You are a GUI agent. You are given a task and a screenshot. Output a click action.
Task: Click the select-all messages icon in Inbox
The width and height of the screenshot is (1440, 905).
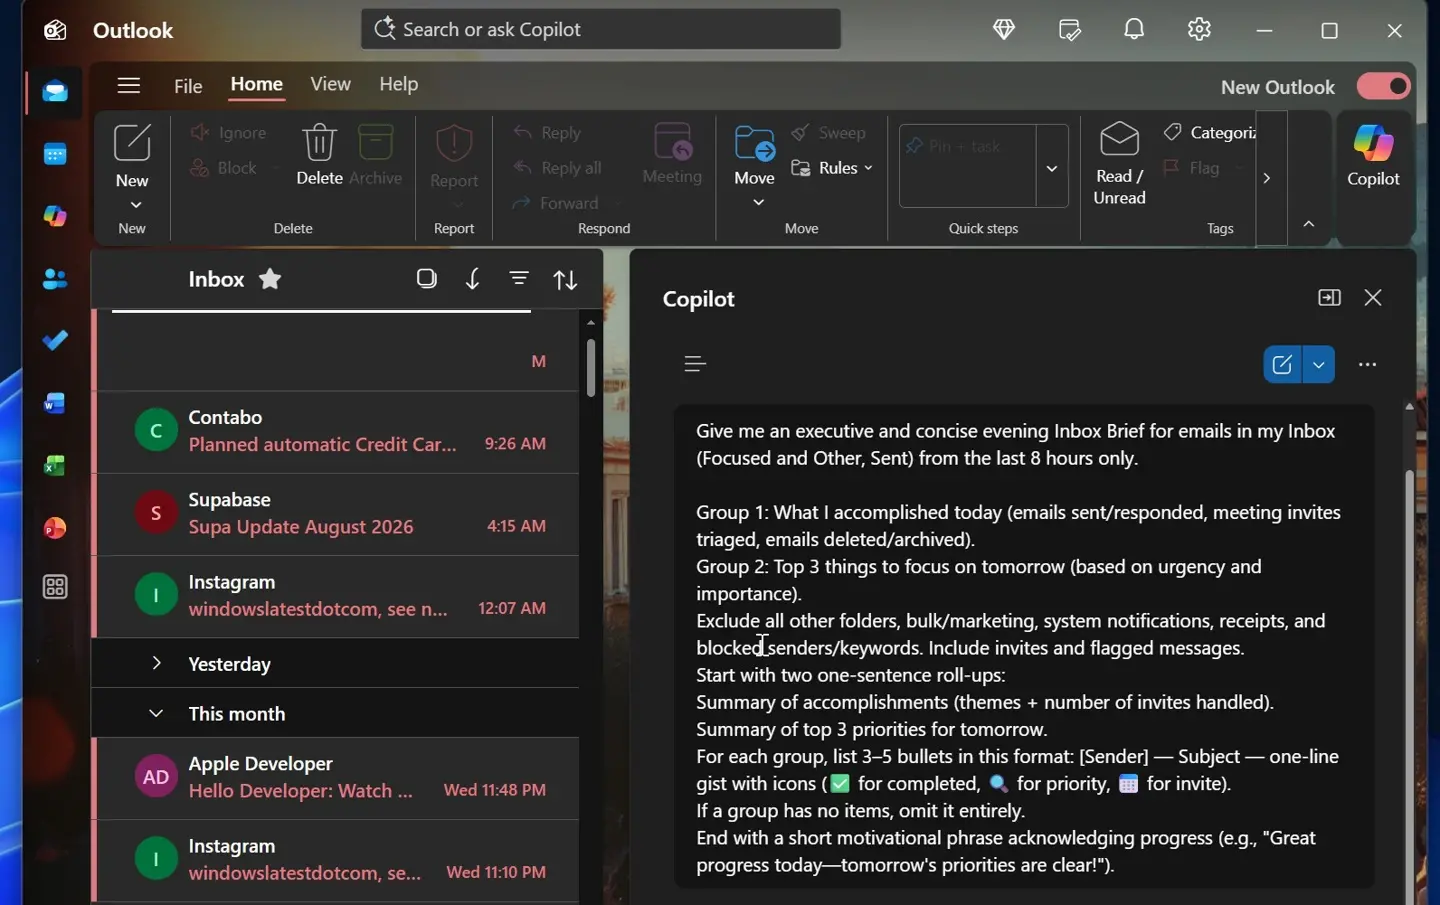(x=427, y=279)
